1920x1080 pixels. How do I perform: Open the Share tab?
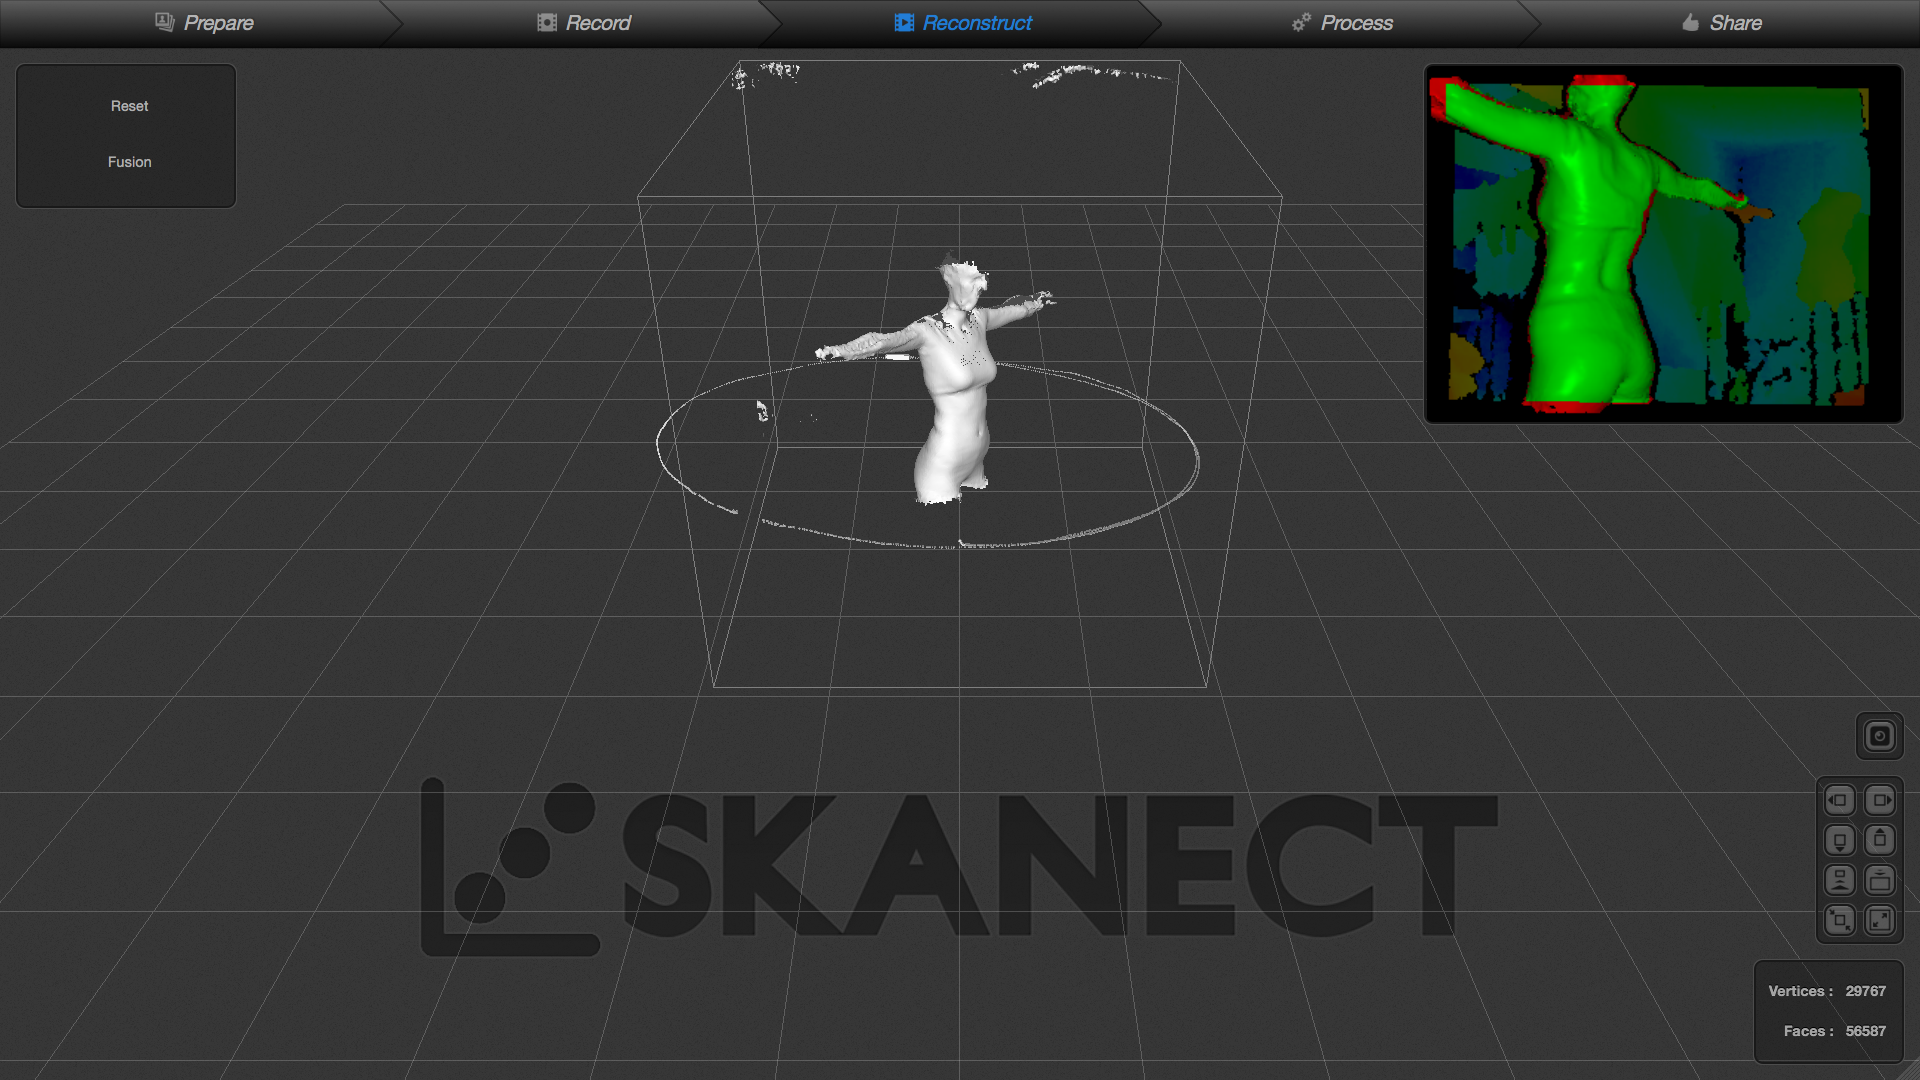click(x=1721, y=23)
